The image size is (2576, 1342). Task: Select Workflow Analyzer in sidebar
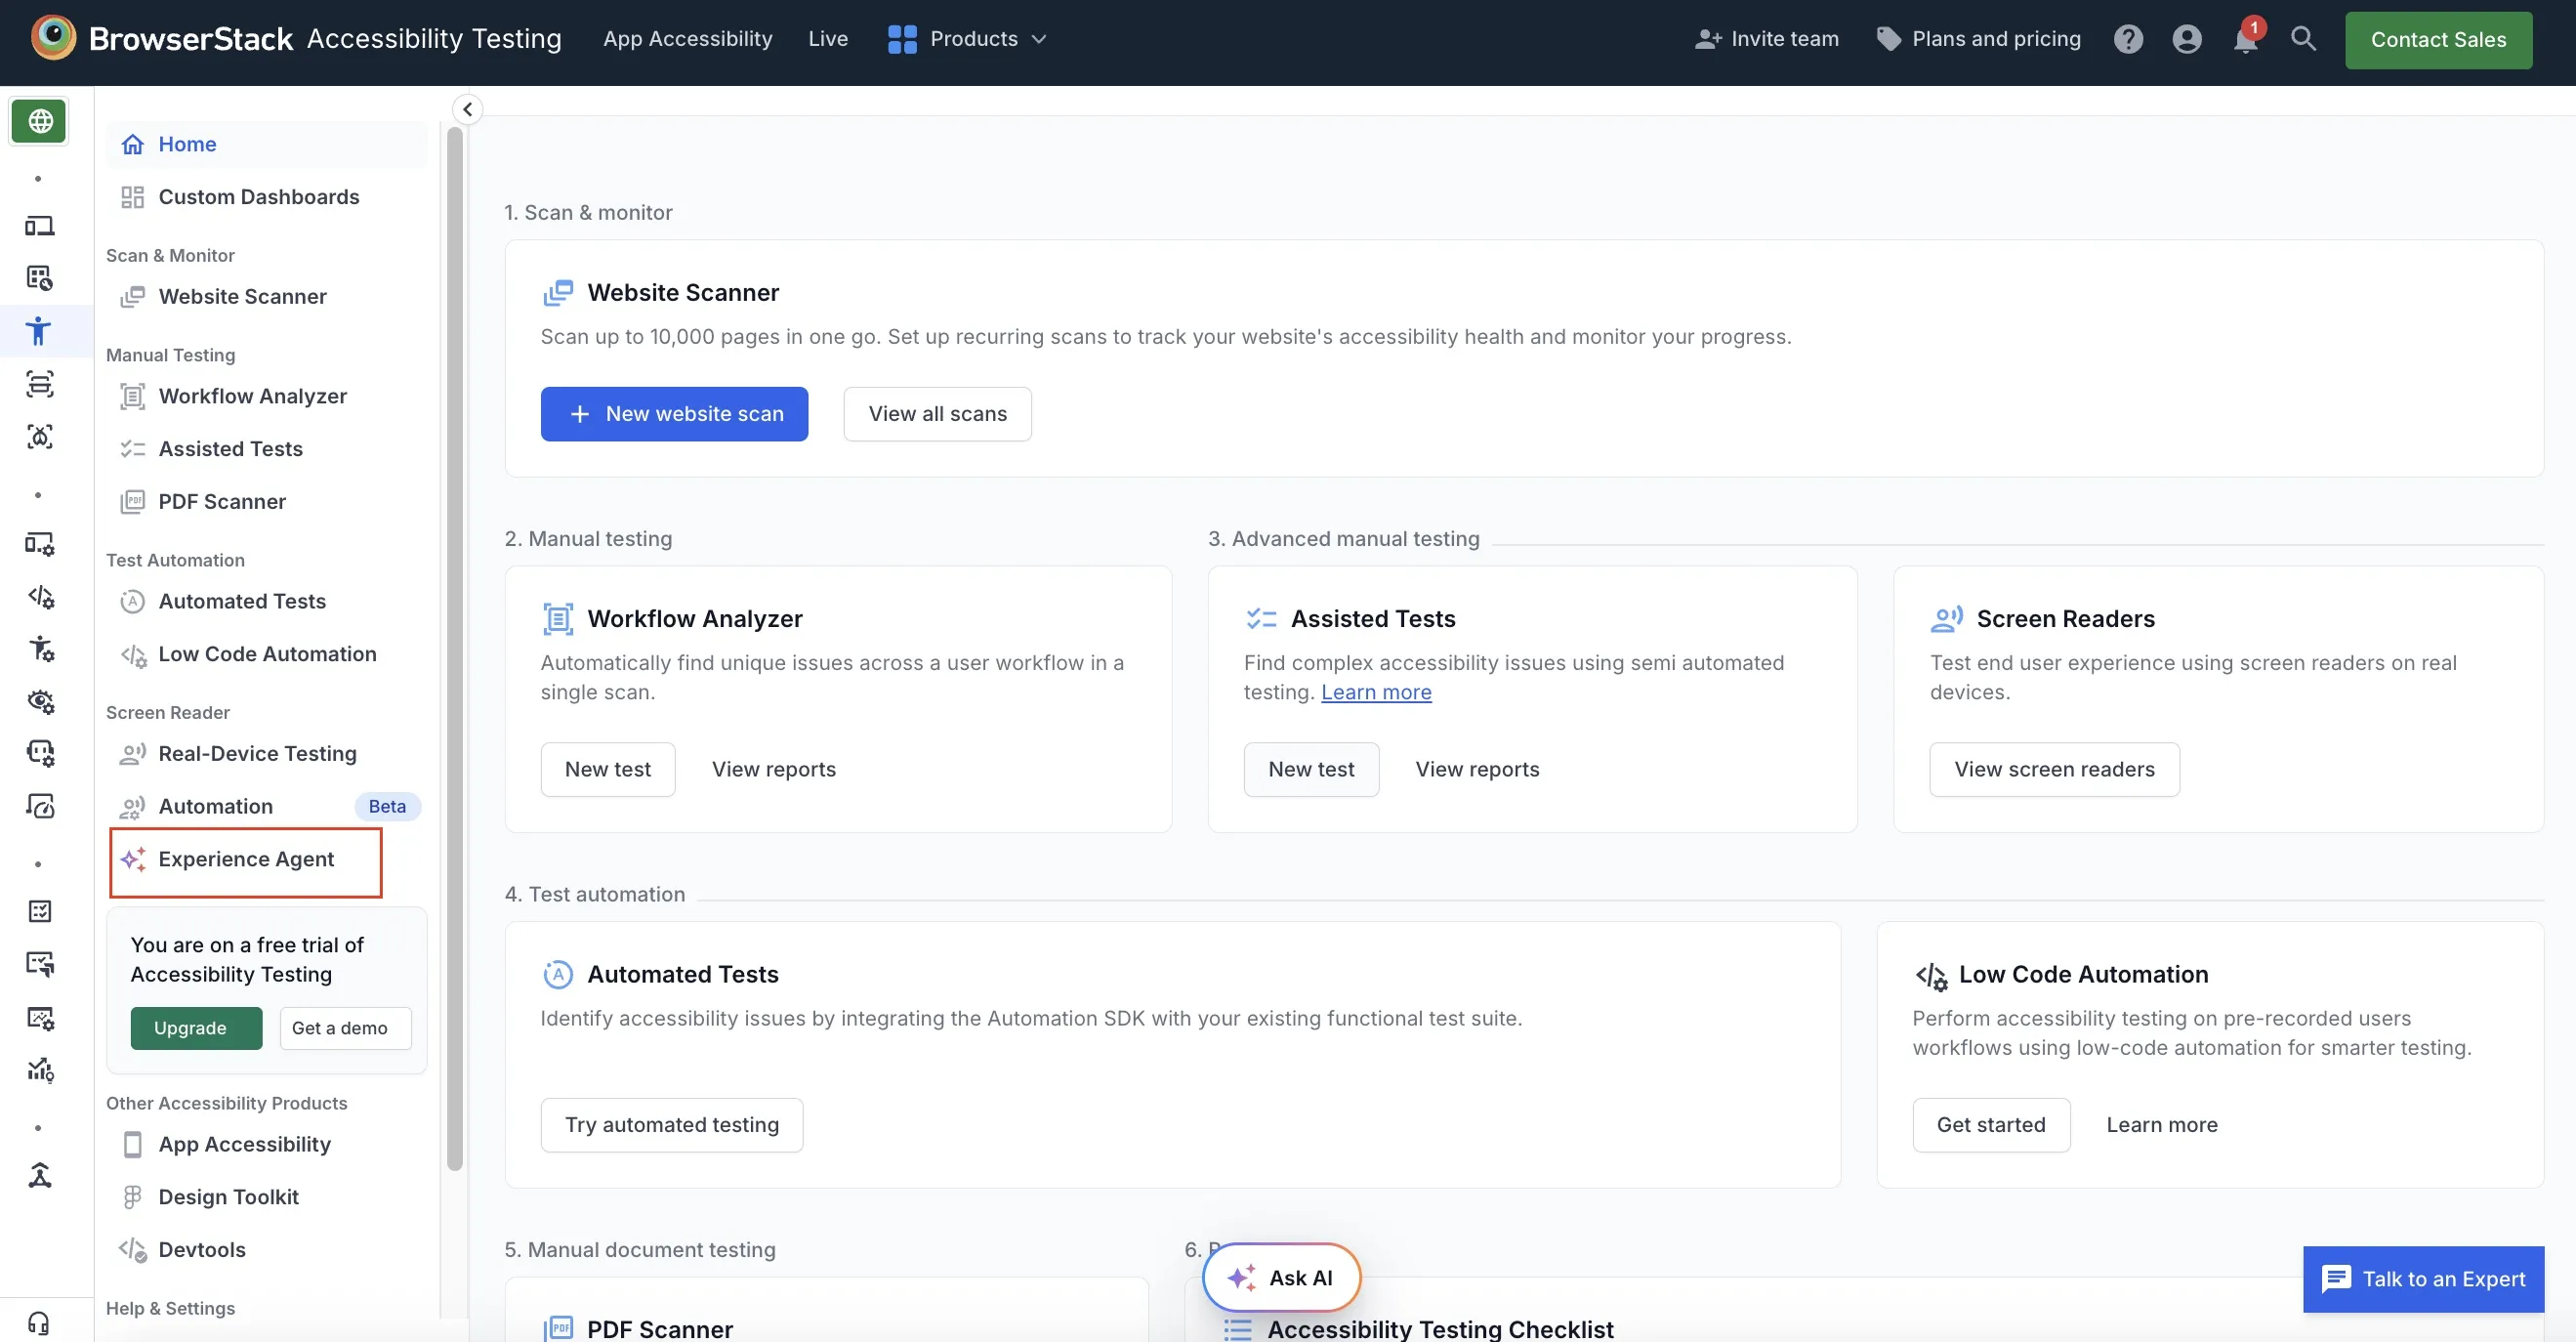coord(266,396)
